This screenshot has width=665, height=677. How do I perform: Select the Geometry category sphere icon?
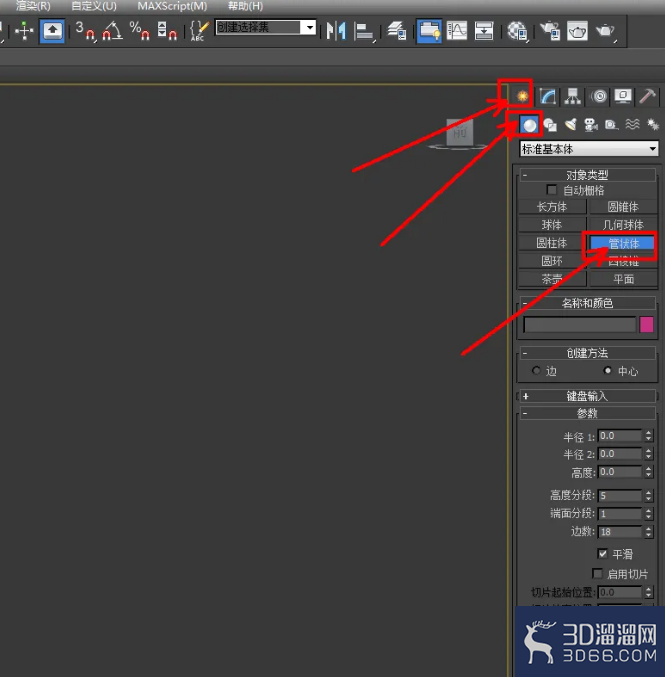click(529, 125)
